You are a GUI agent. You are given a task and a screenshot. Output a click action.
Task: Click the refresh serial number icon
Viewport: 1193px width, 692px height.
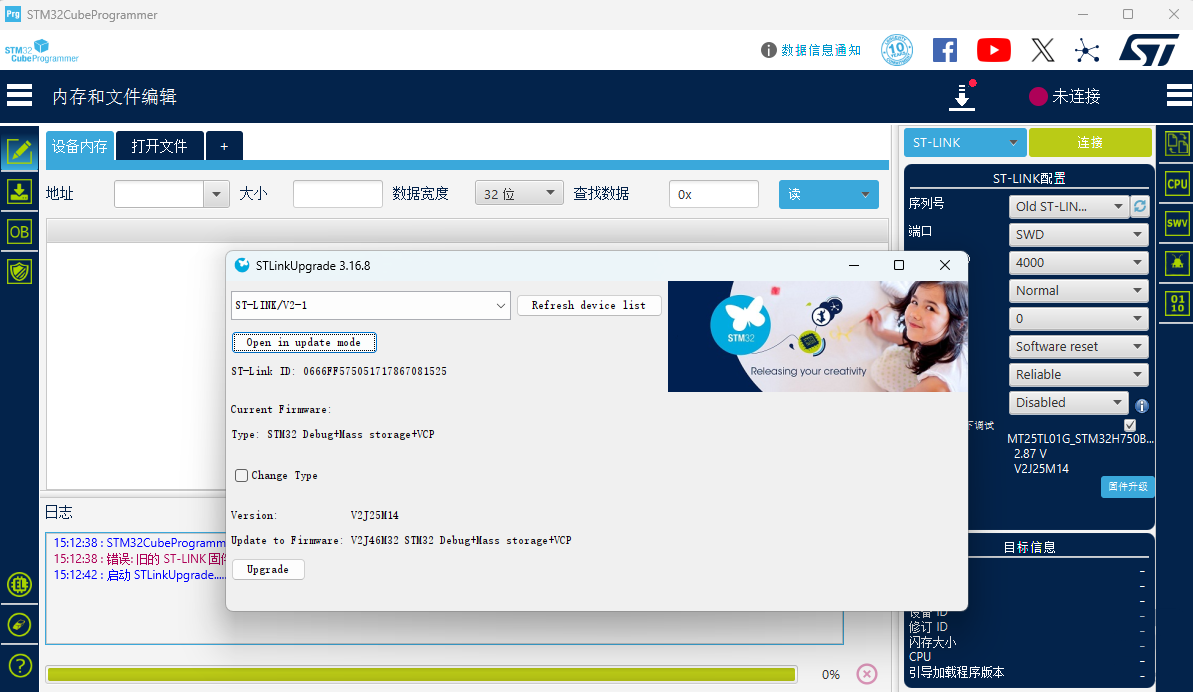[1139, 206]
